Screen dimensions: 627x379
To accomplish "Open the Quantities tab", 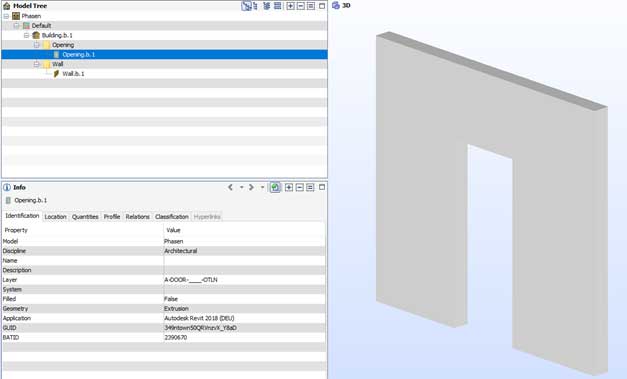I will pos(85,217).
